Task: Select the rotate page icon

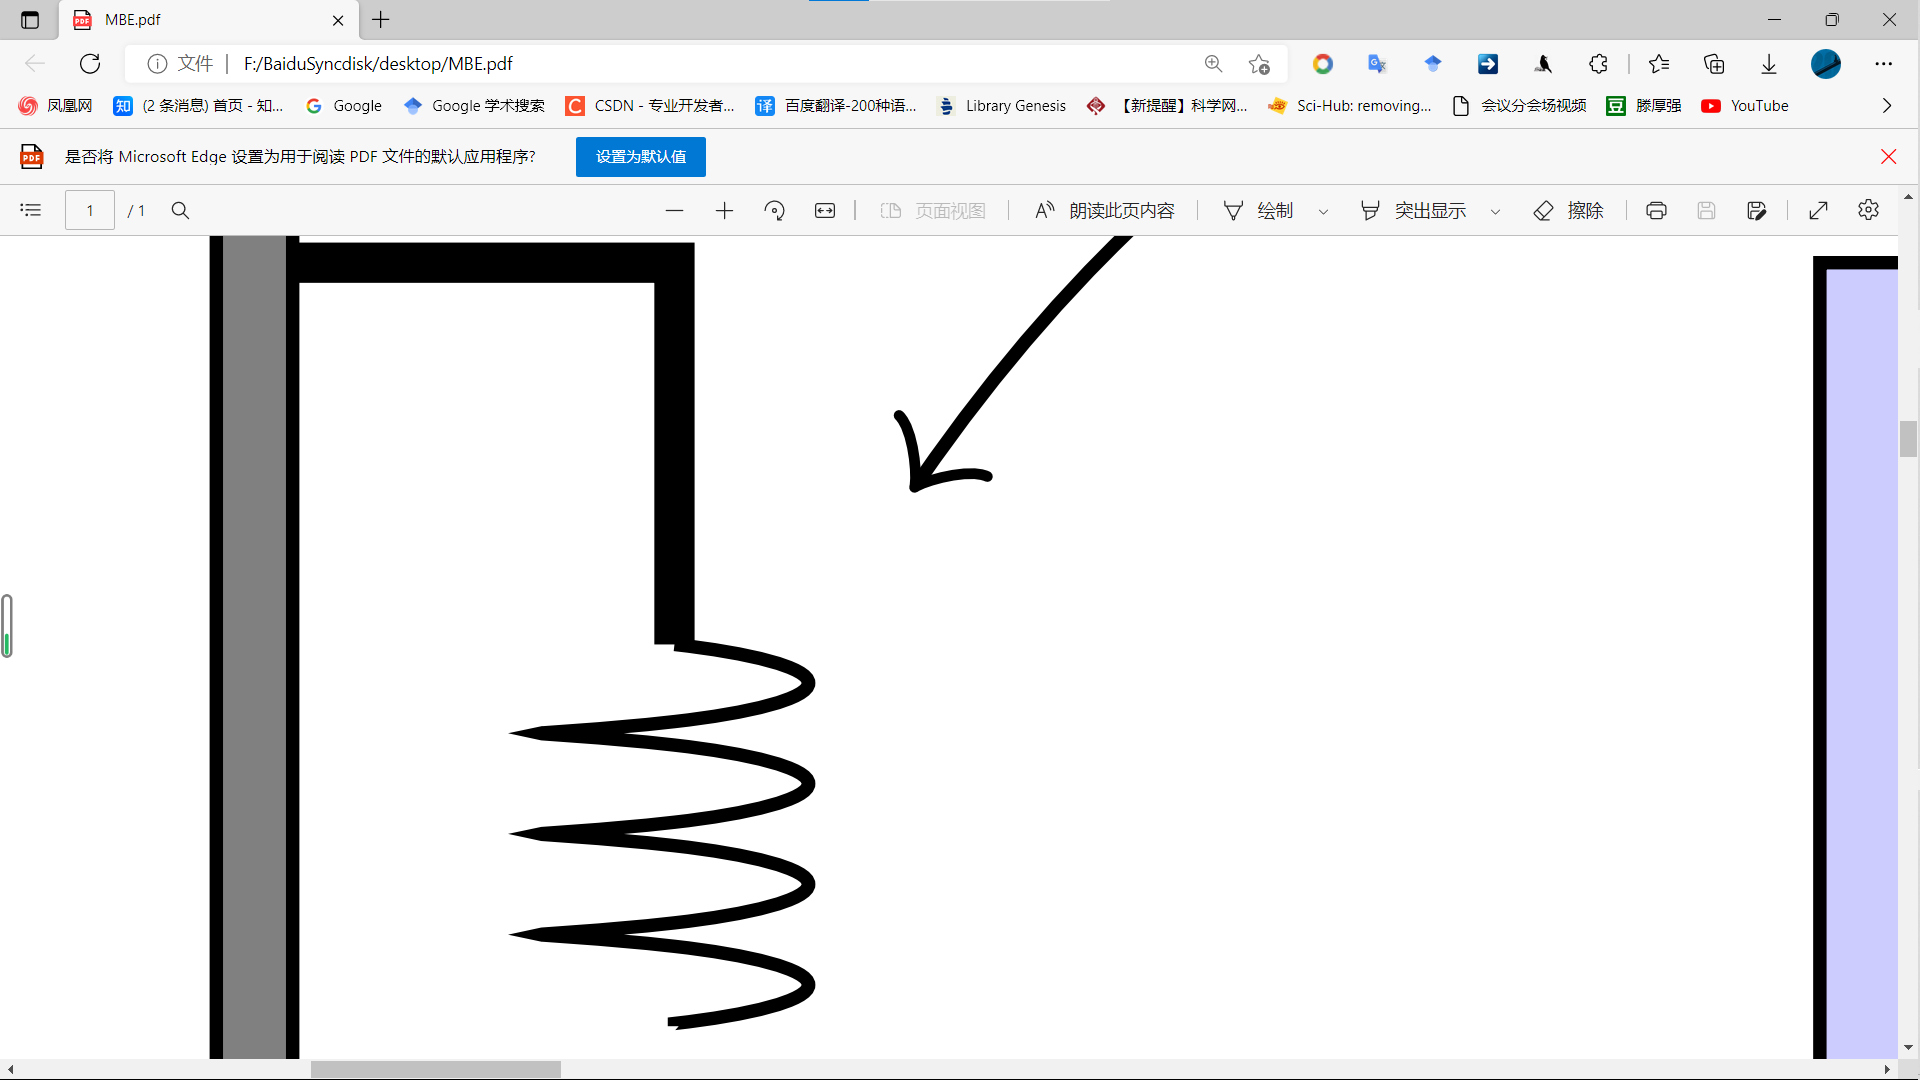Action: click(774, 210)
